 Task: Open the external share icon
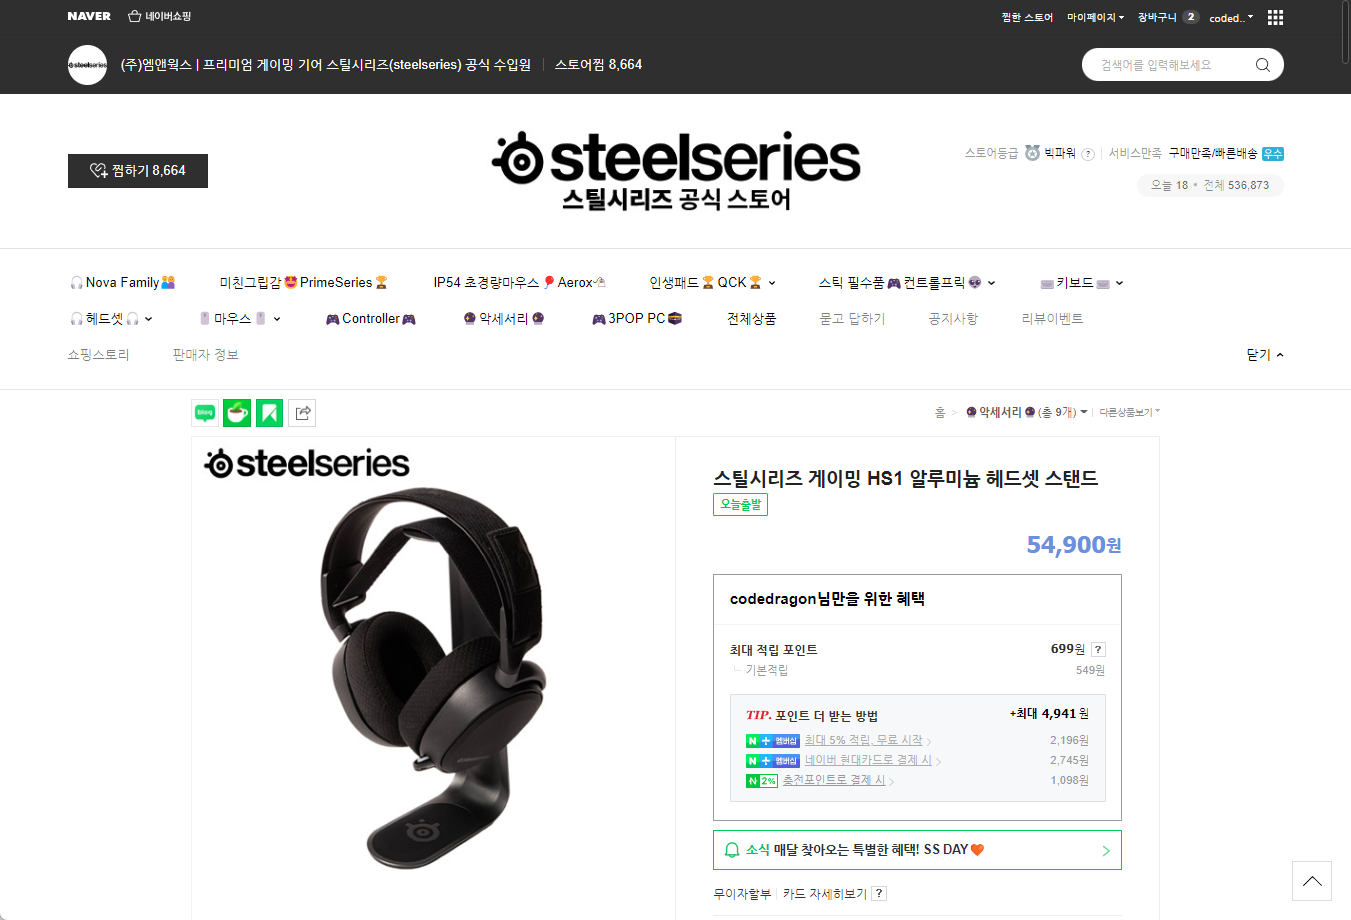[x=302, y=413]
